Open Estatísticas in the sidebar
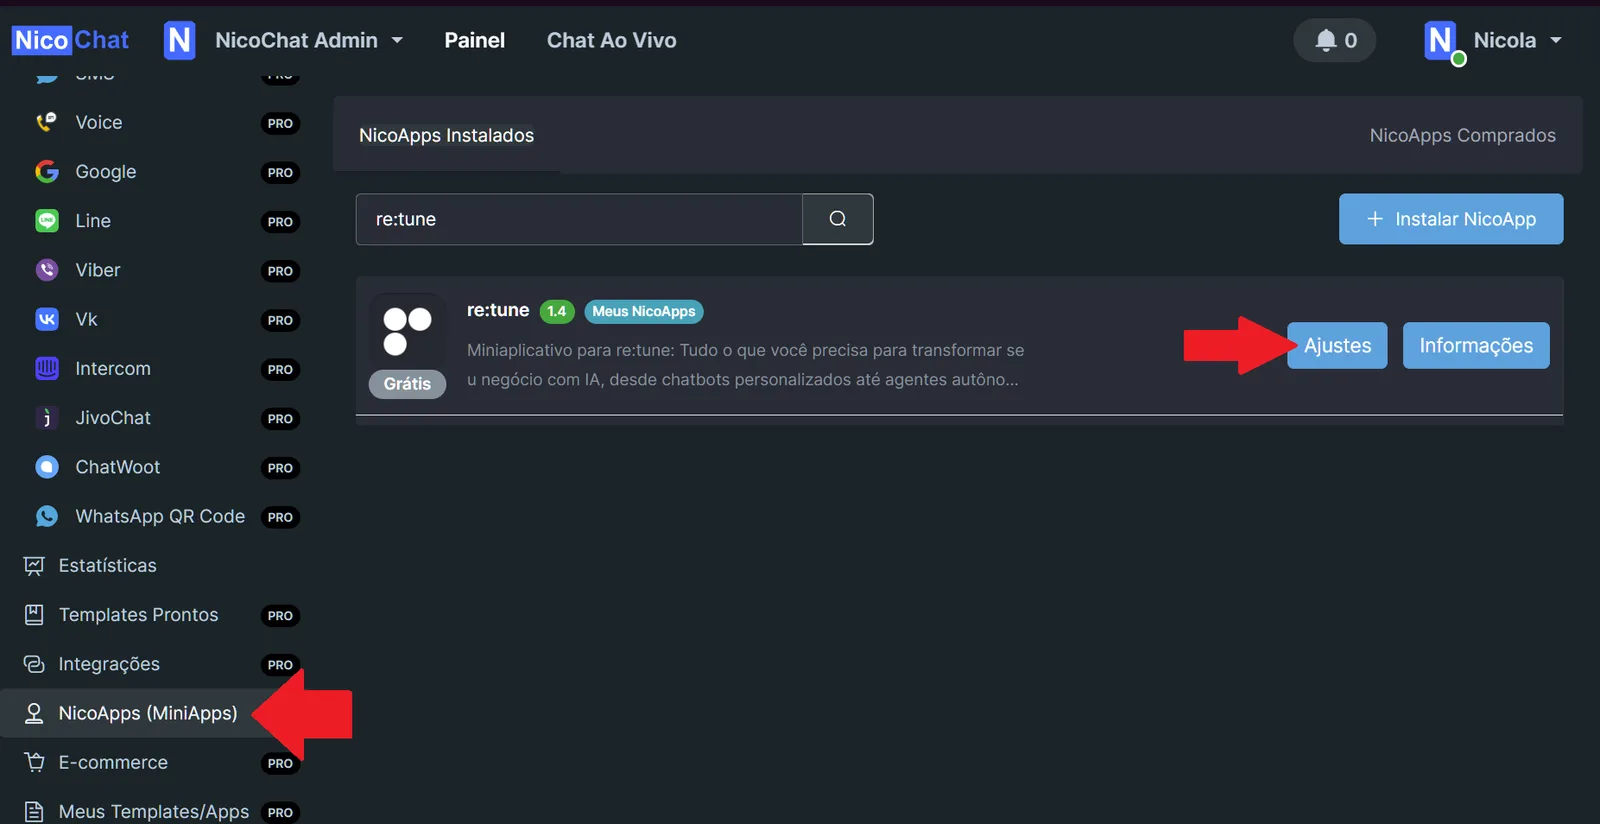The width and height of the screenshot is (1600, 824). pyautogui.click(x=108, y=565)
